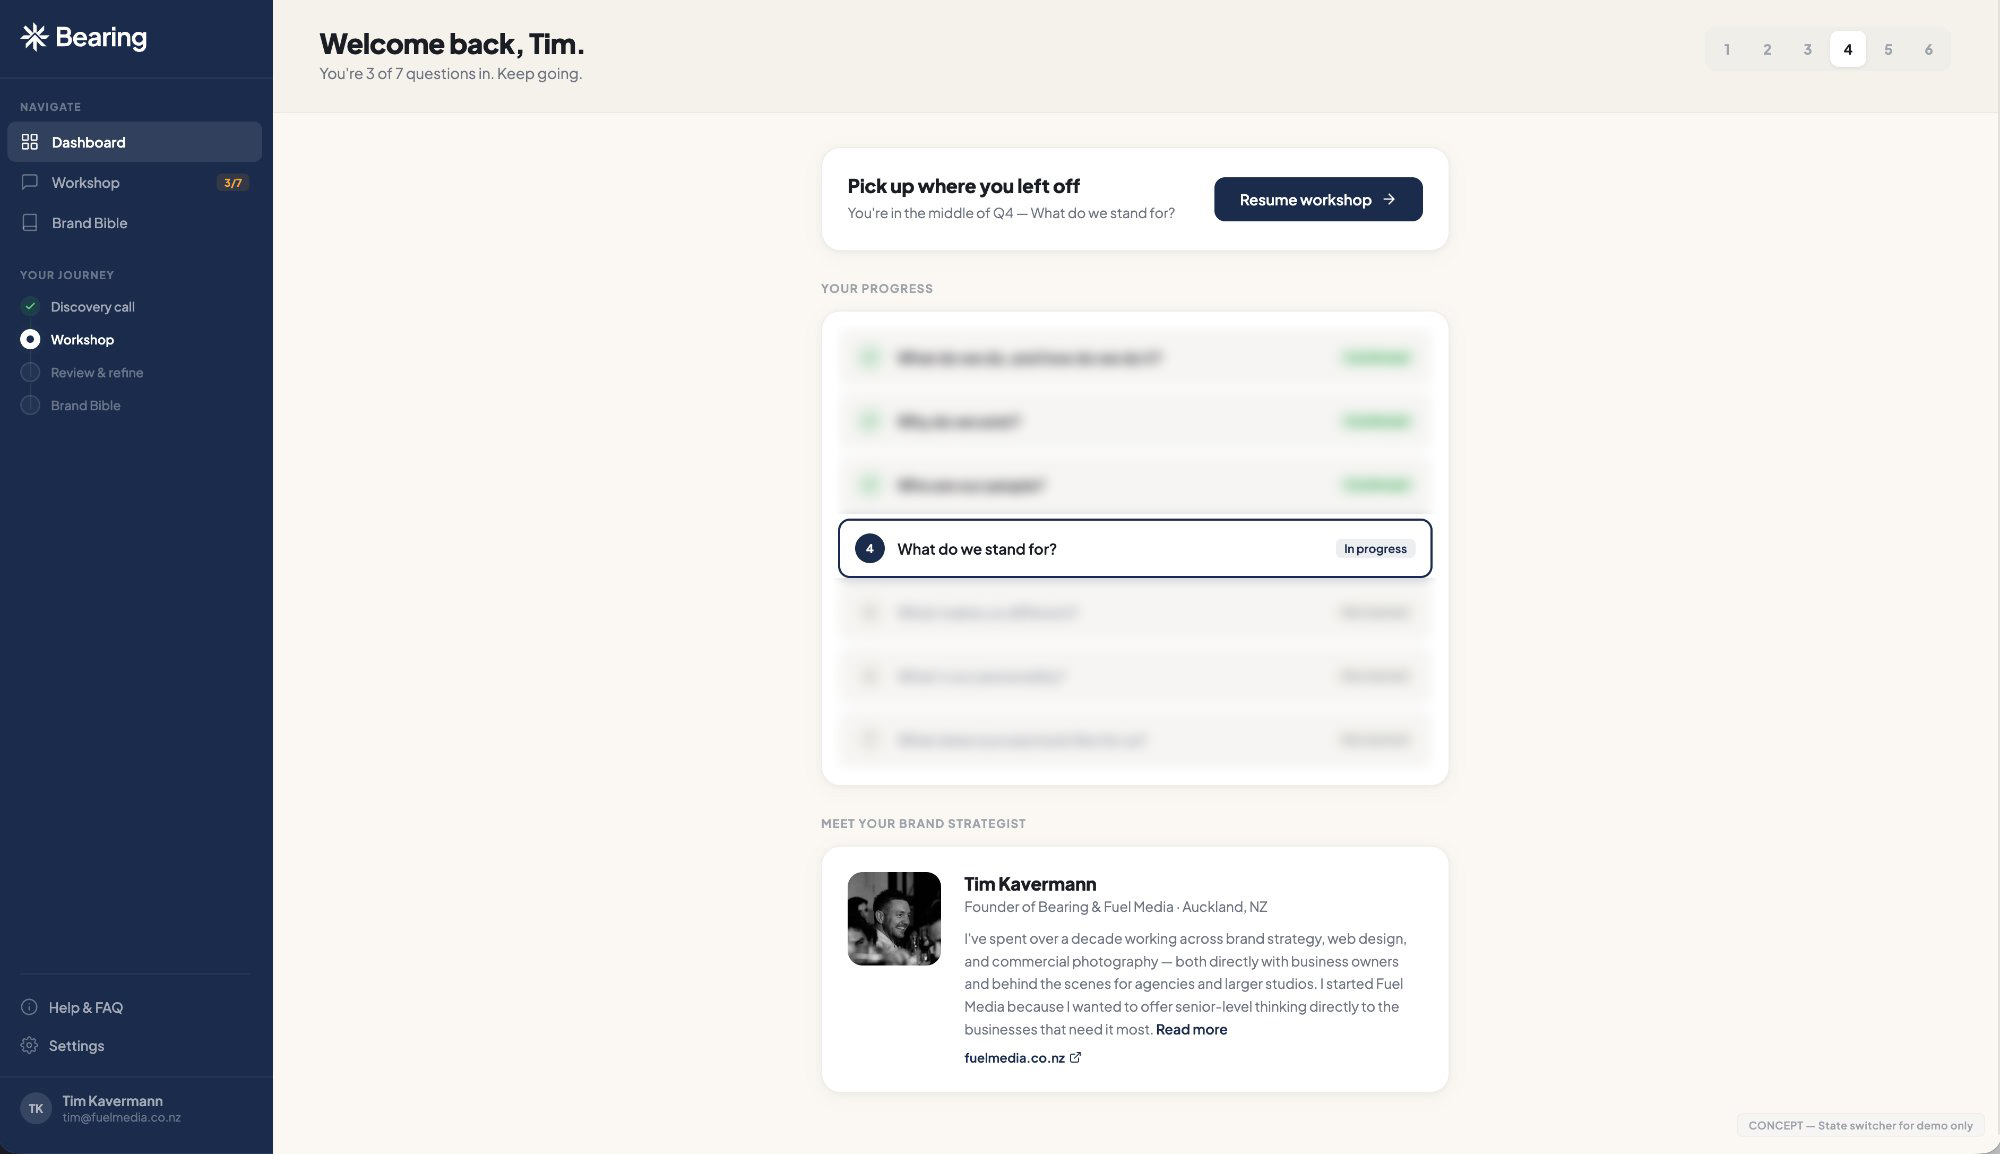Open Brand Bible using the book icon
Image resolution: width=2000 pixels, height=1154 pixels.
(29, 222)
